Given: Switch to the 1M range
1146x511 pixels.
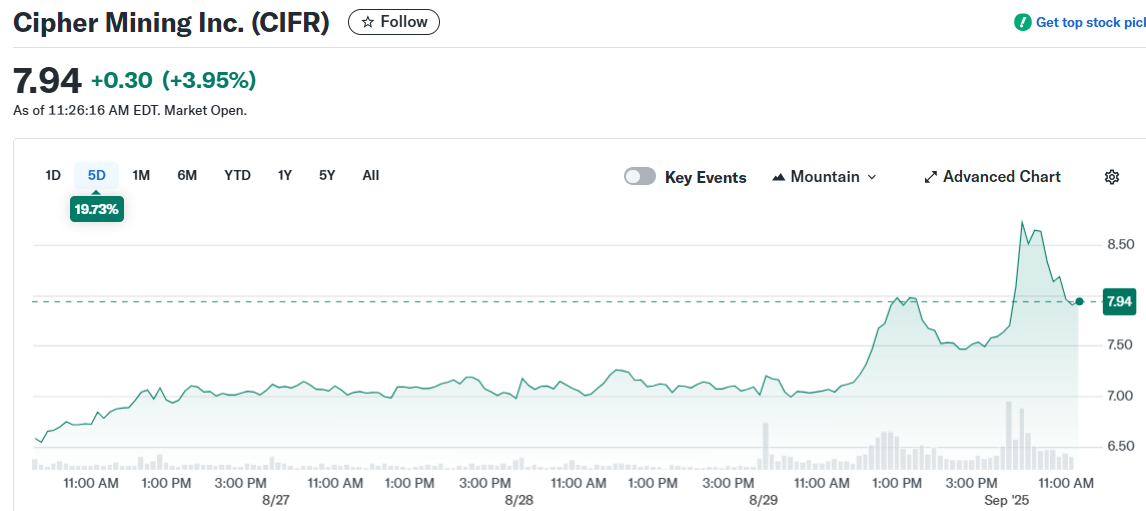Looking at the screenshot, I should point(141,175).
